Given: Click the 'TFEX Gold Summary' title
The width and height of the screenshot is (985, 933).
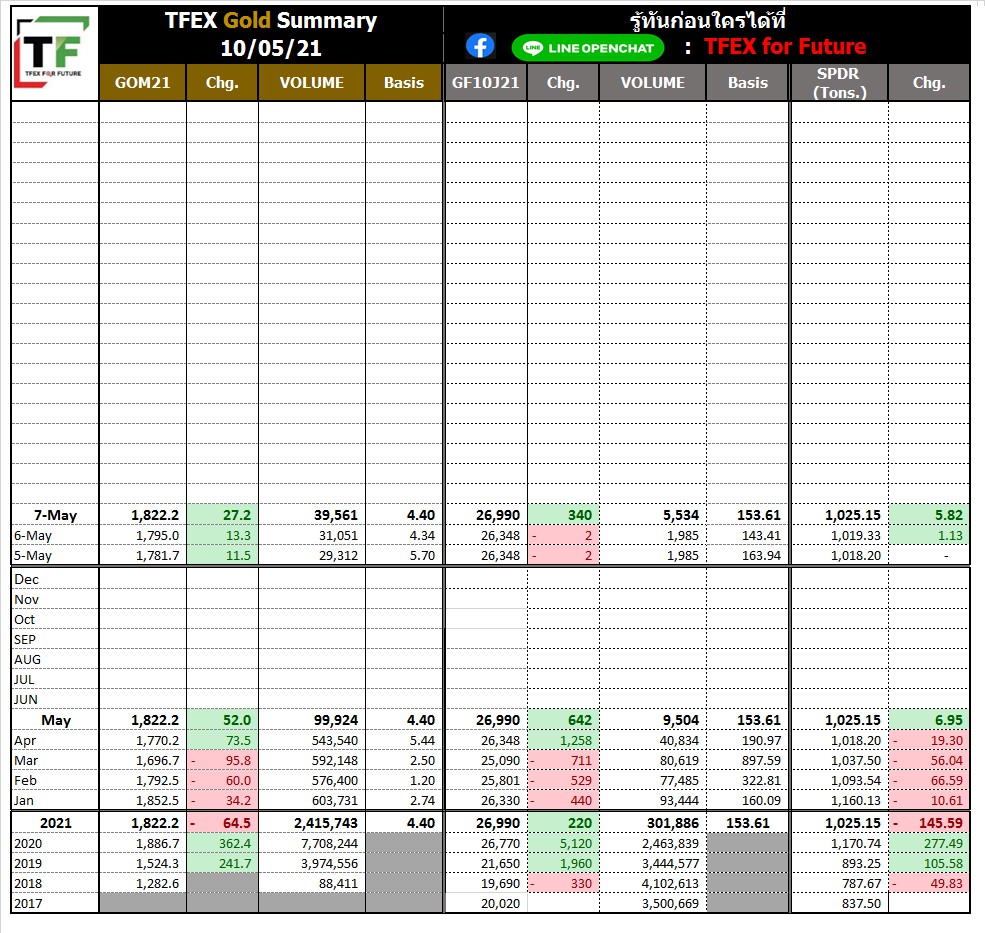Looking at the screenshot, I should tap(271, 20).
